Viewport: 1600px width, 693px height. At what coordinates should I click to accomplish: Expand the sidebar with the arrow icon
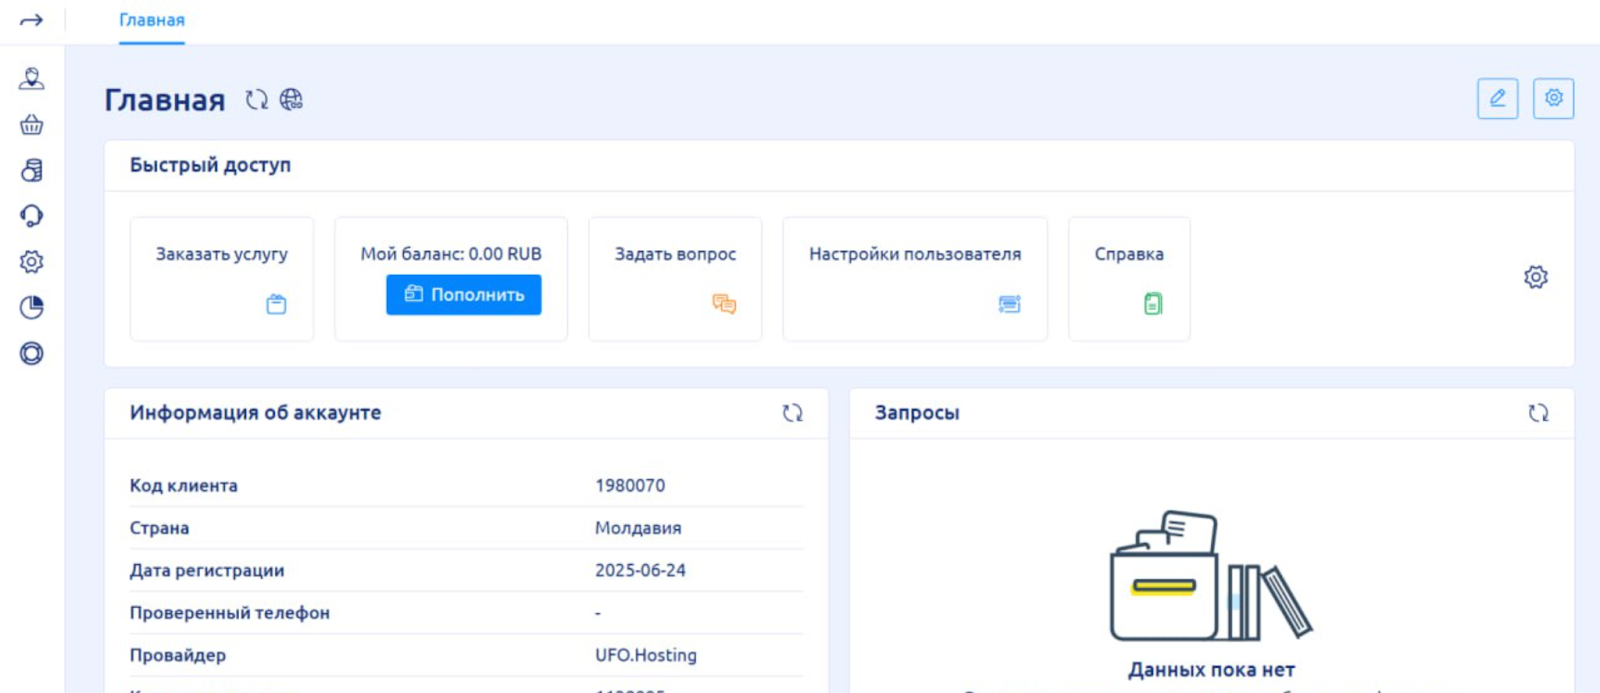31,20
